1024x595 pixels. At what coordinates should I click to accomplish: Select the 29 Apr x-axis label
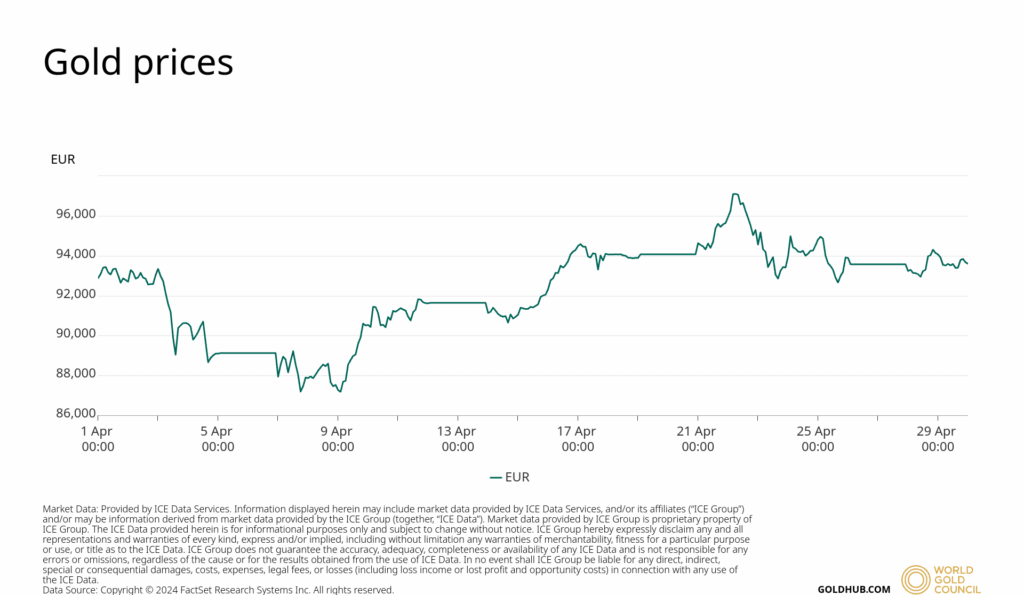tap(938, 439)
